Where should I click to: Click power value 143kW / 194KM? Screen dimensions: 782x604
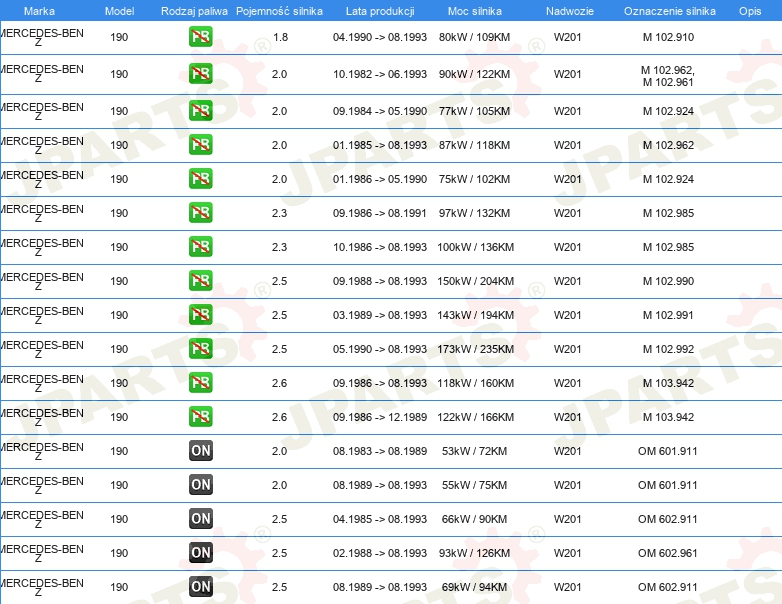tap(475, 315)
